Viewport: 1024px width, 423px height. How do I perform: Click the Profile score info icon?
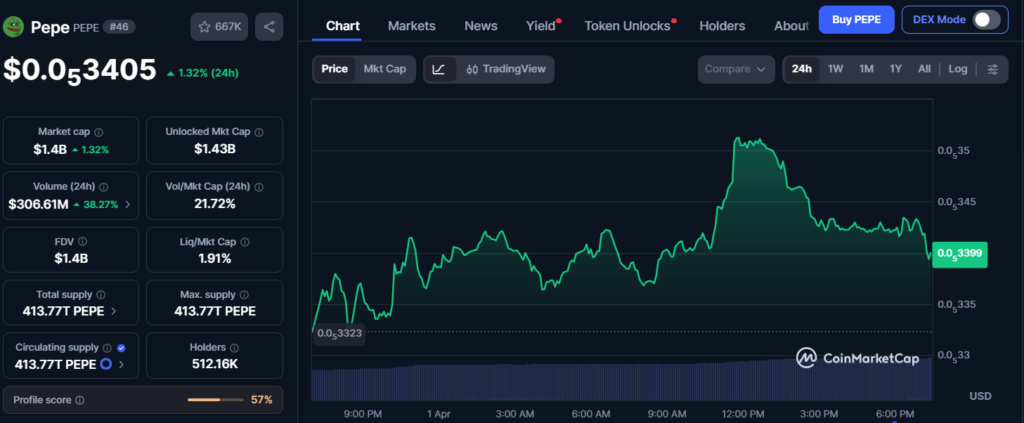tap(80, 400)
